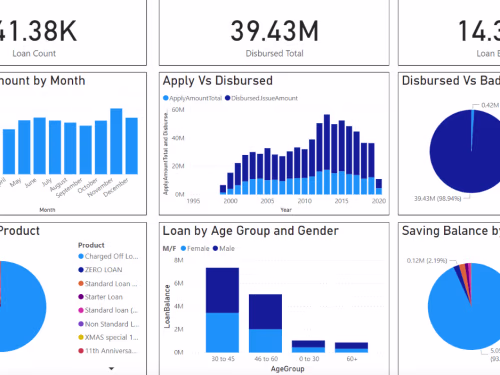500x375 pixels.
Task: Click XMAS special legend item
Action: 108,337
